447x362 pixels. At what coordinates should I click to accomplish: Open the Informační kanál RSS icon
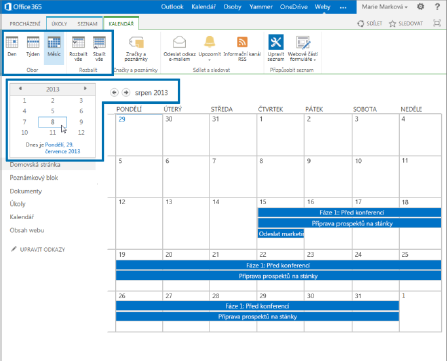pos(242,42)
